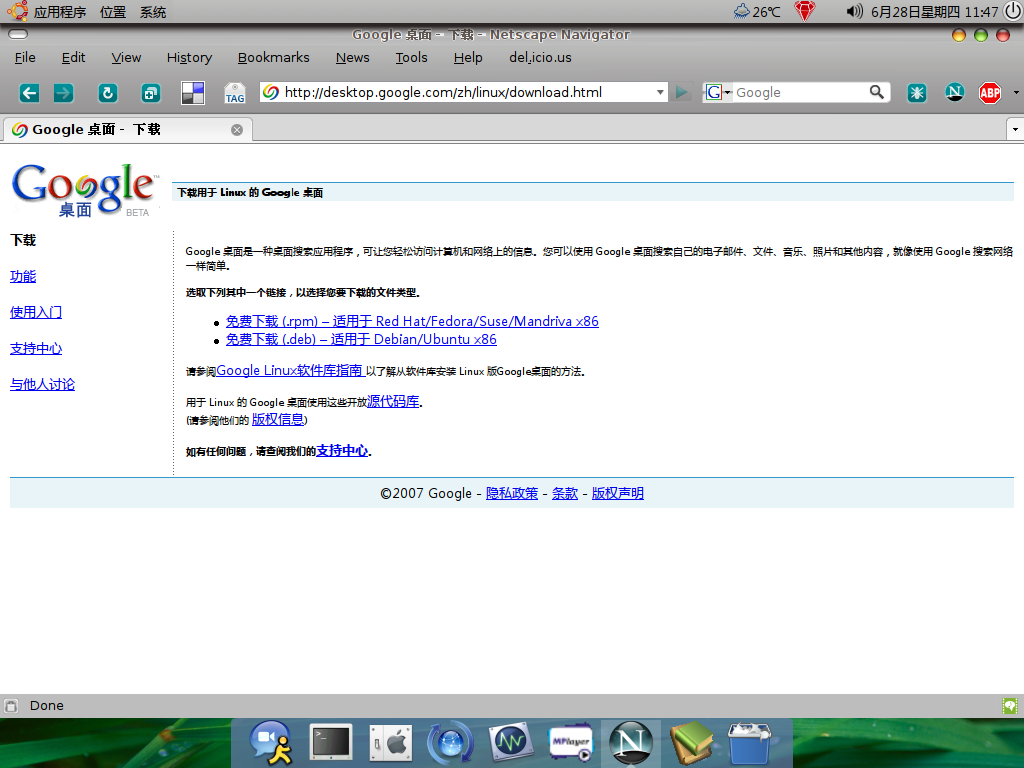Open the 系统 menu in the top panel
The image size is (1024, 768).
pyautogui.click(x=153, y=12)
